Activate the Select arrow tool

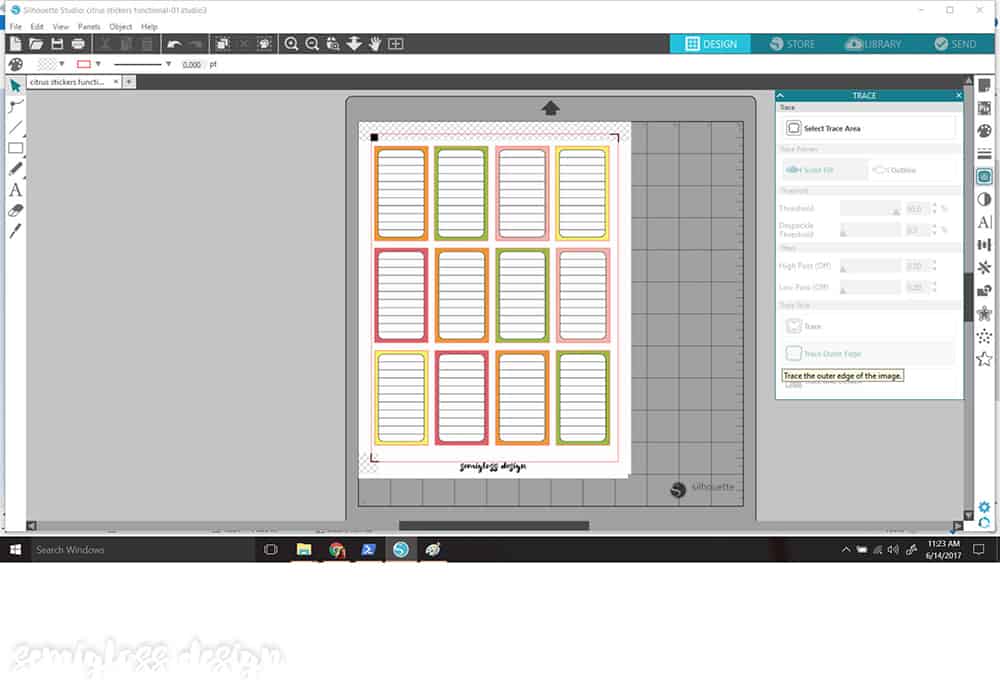(15, 85)
